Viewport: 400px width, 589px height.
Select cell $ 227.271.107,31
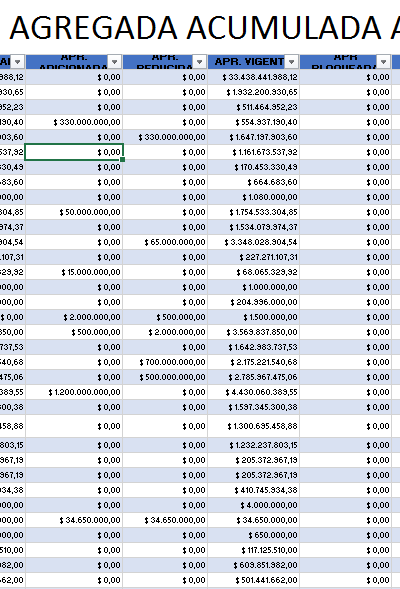pos(254,257)
